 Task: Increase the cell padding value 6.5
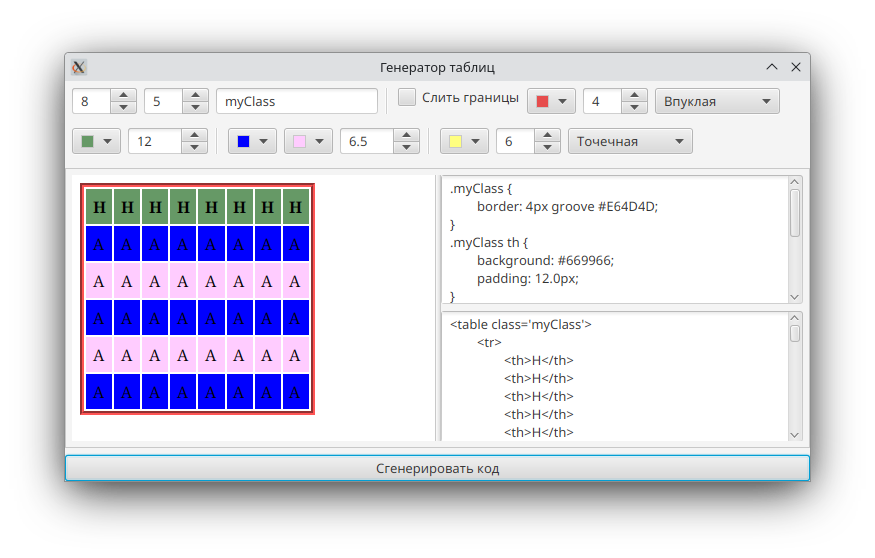(x=406, y=136)
